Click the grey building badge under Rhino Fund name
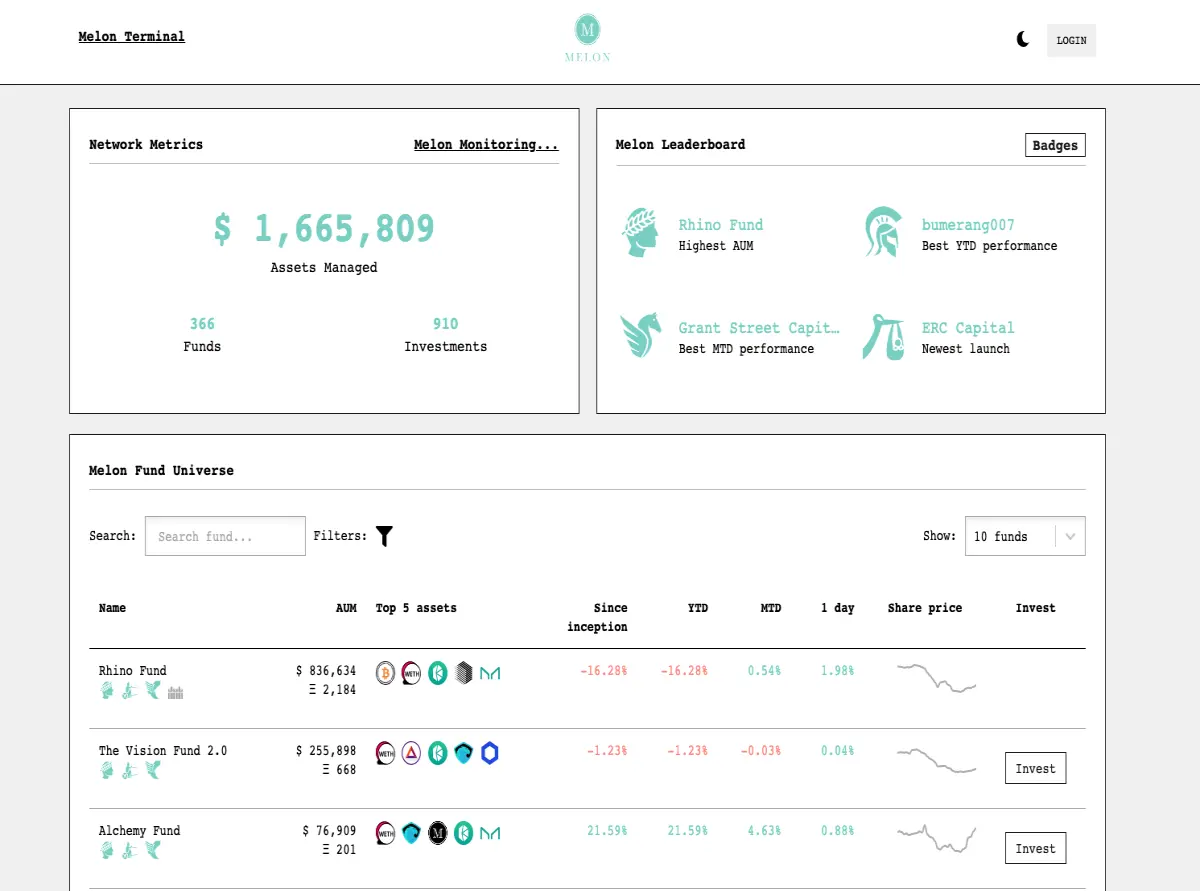 click(175, 692)
